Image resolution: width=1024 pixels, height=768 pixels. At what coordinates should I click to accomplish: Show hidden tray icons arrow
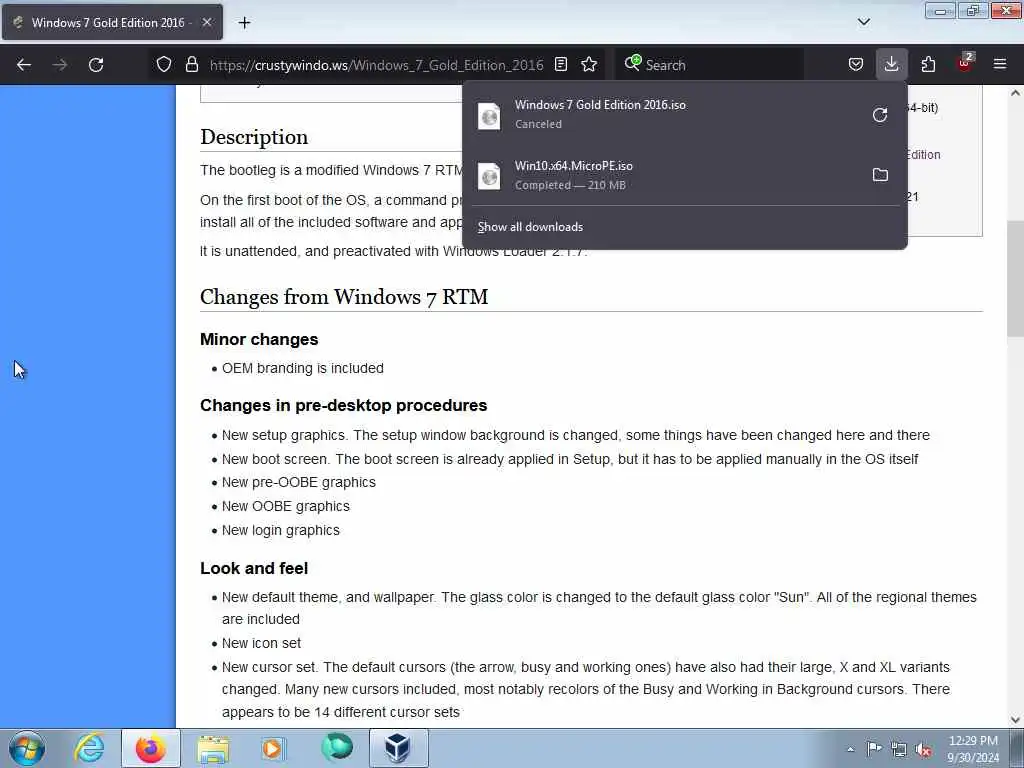coord(850,750)
